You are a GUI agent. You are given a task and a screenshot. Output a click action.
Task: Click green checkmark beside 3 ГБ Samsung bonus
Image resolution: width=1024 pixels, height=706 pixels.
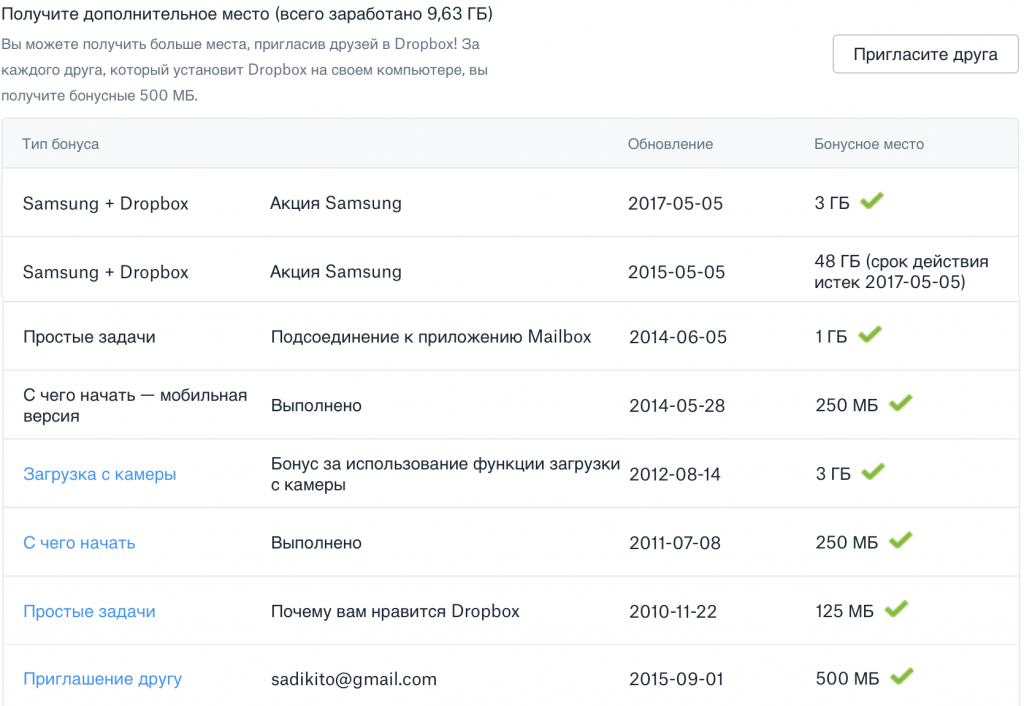pos(872,202)
